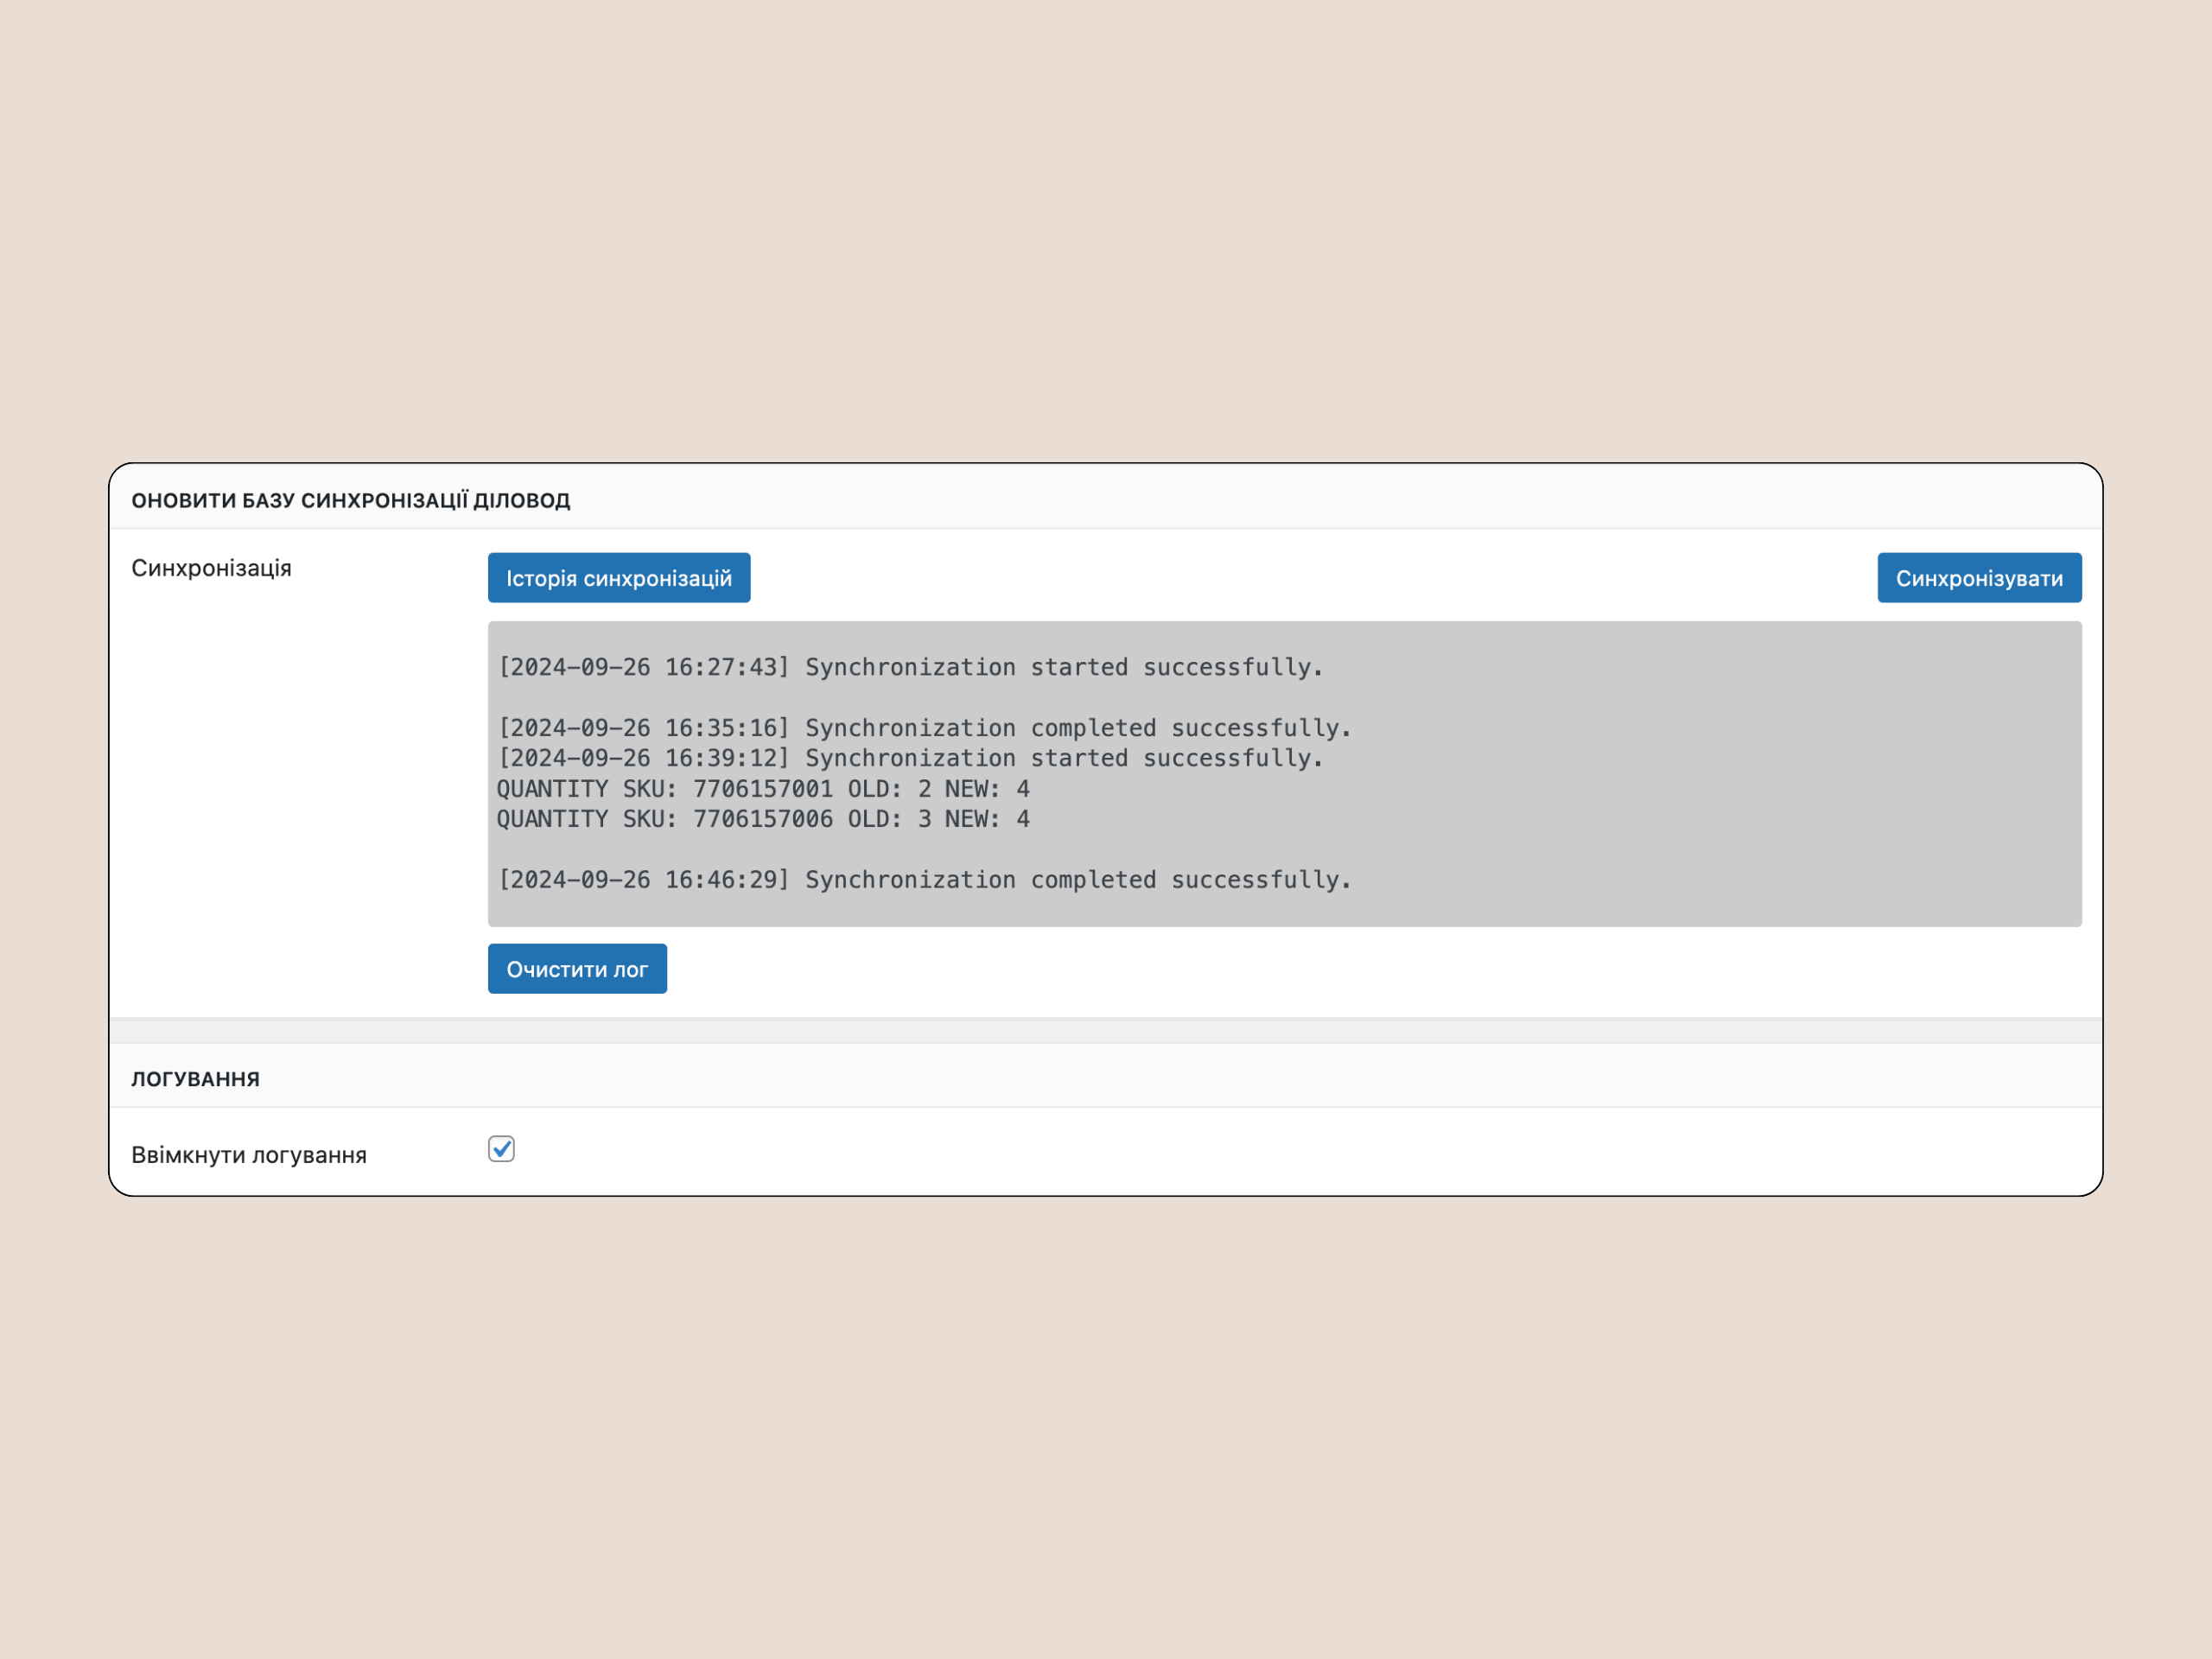Click the 16:27:43 synchronization started log line
The width and height of the screenshot is (2212, 1659).
(910, 667)
